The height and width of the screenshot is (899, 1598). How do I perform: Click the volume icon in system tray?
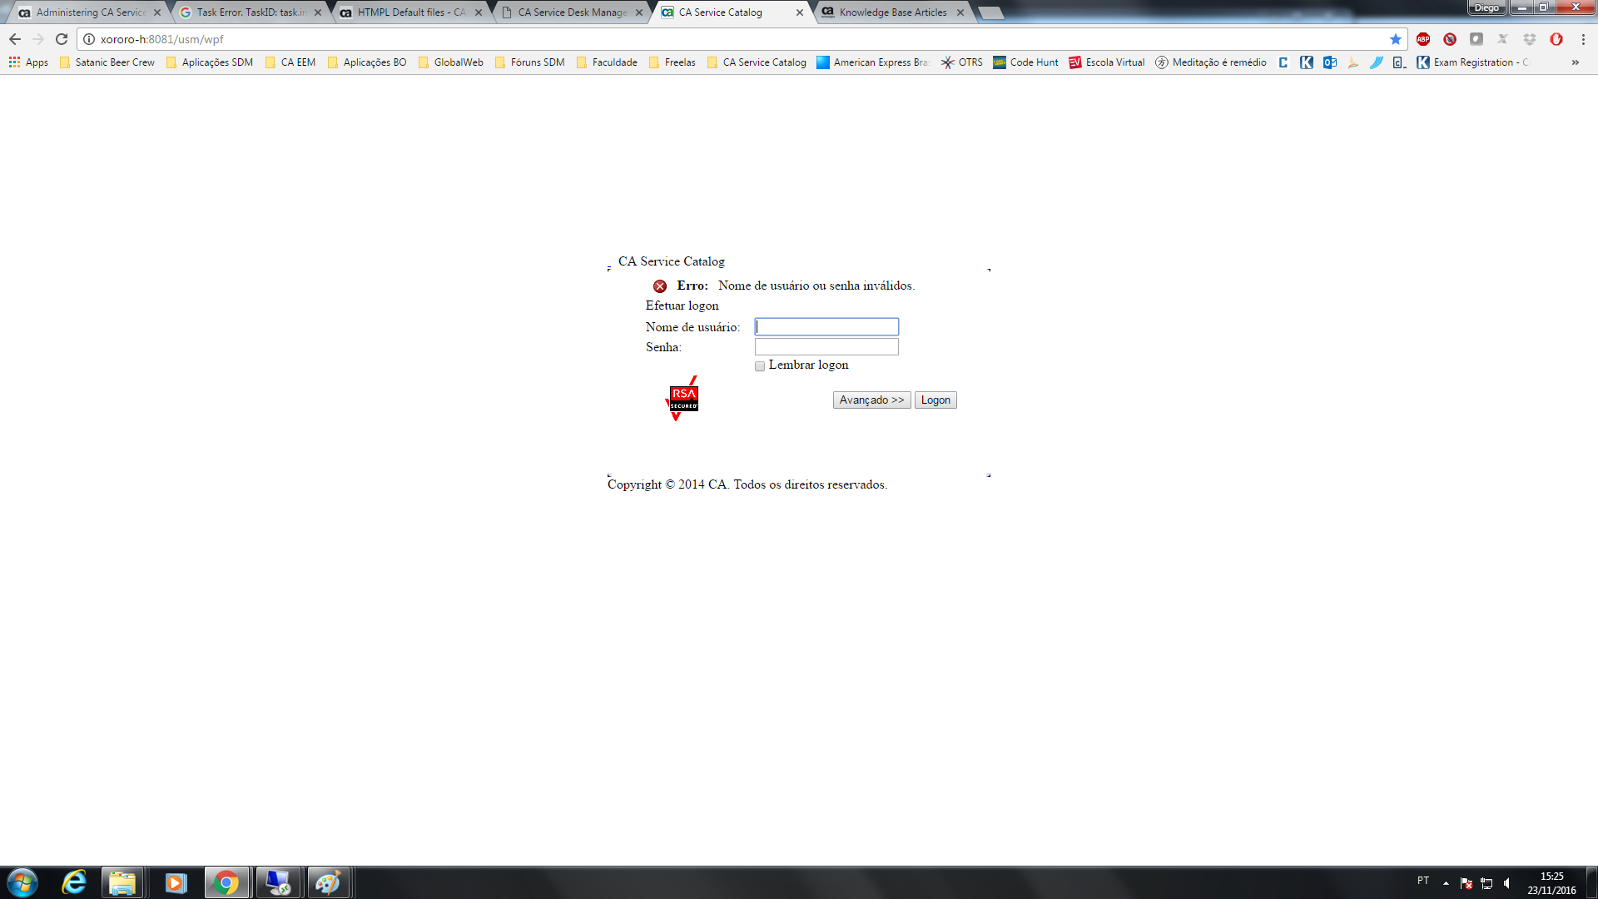1507,883
